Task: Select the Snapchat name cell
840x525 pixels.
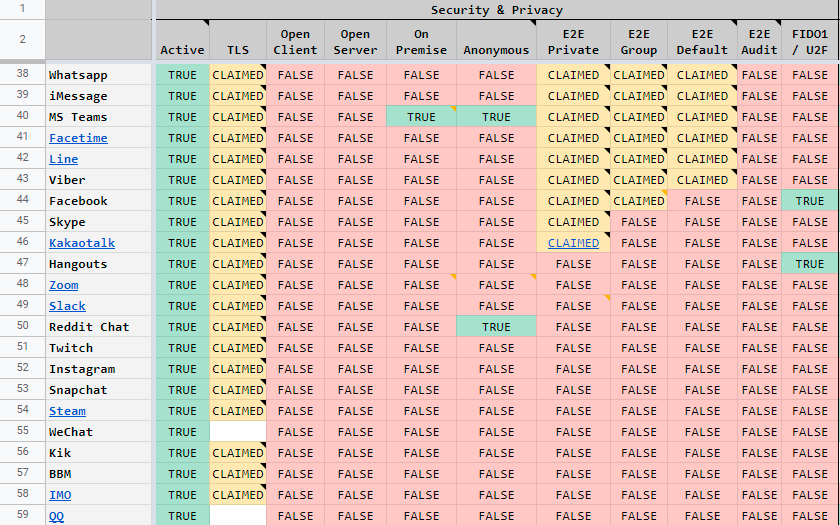Action: [x=99, y=390]
